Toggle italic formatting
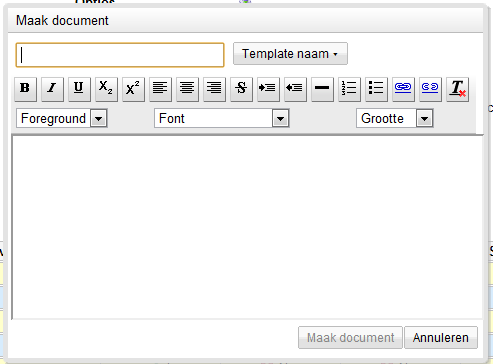 [52, 89]
